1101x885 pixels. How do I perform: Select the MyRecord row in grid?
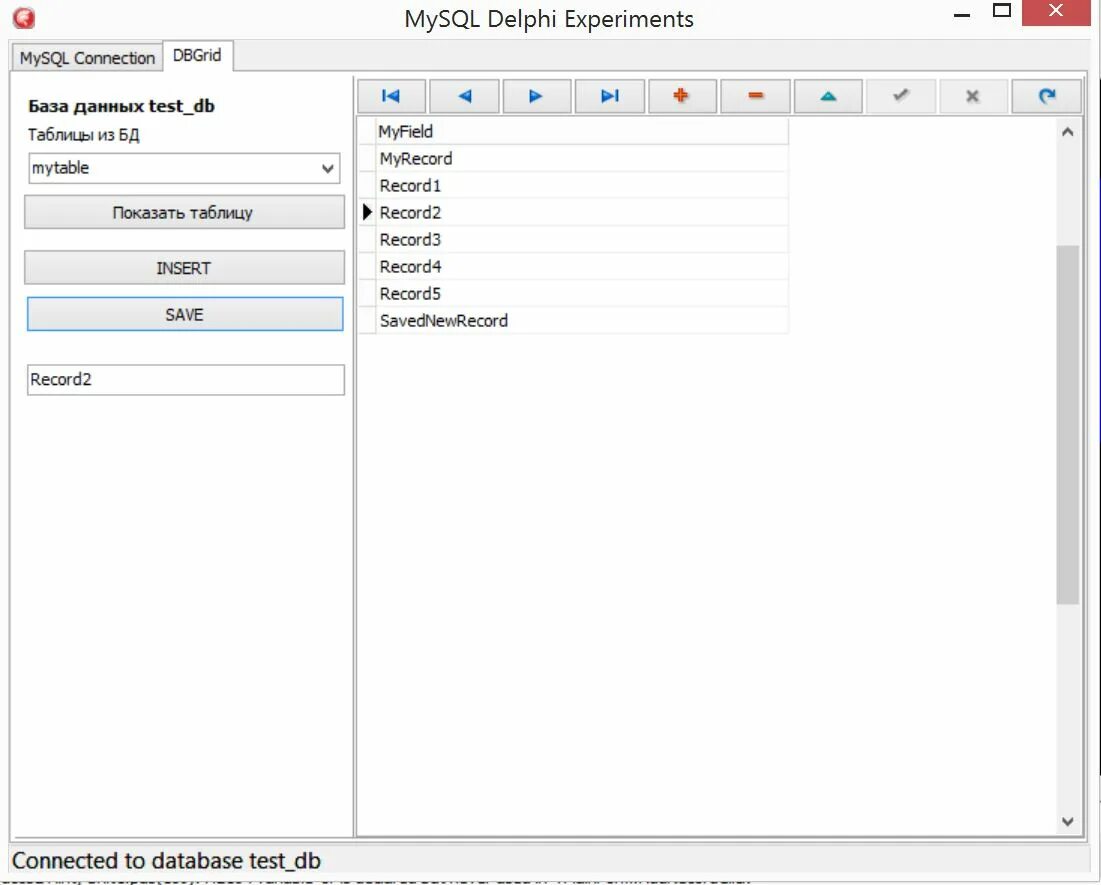(581, 159)
